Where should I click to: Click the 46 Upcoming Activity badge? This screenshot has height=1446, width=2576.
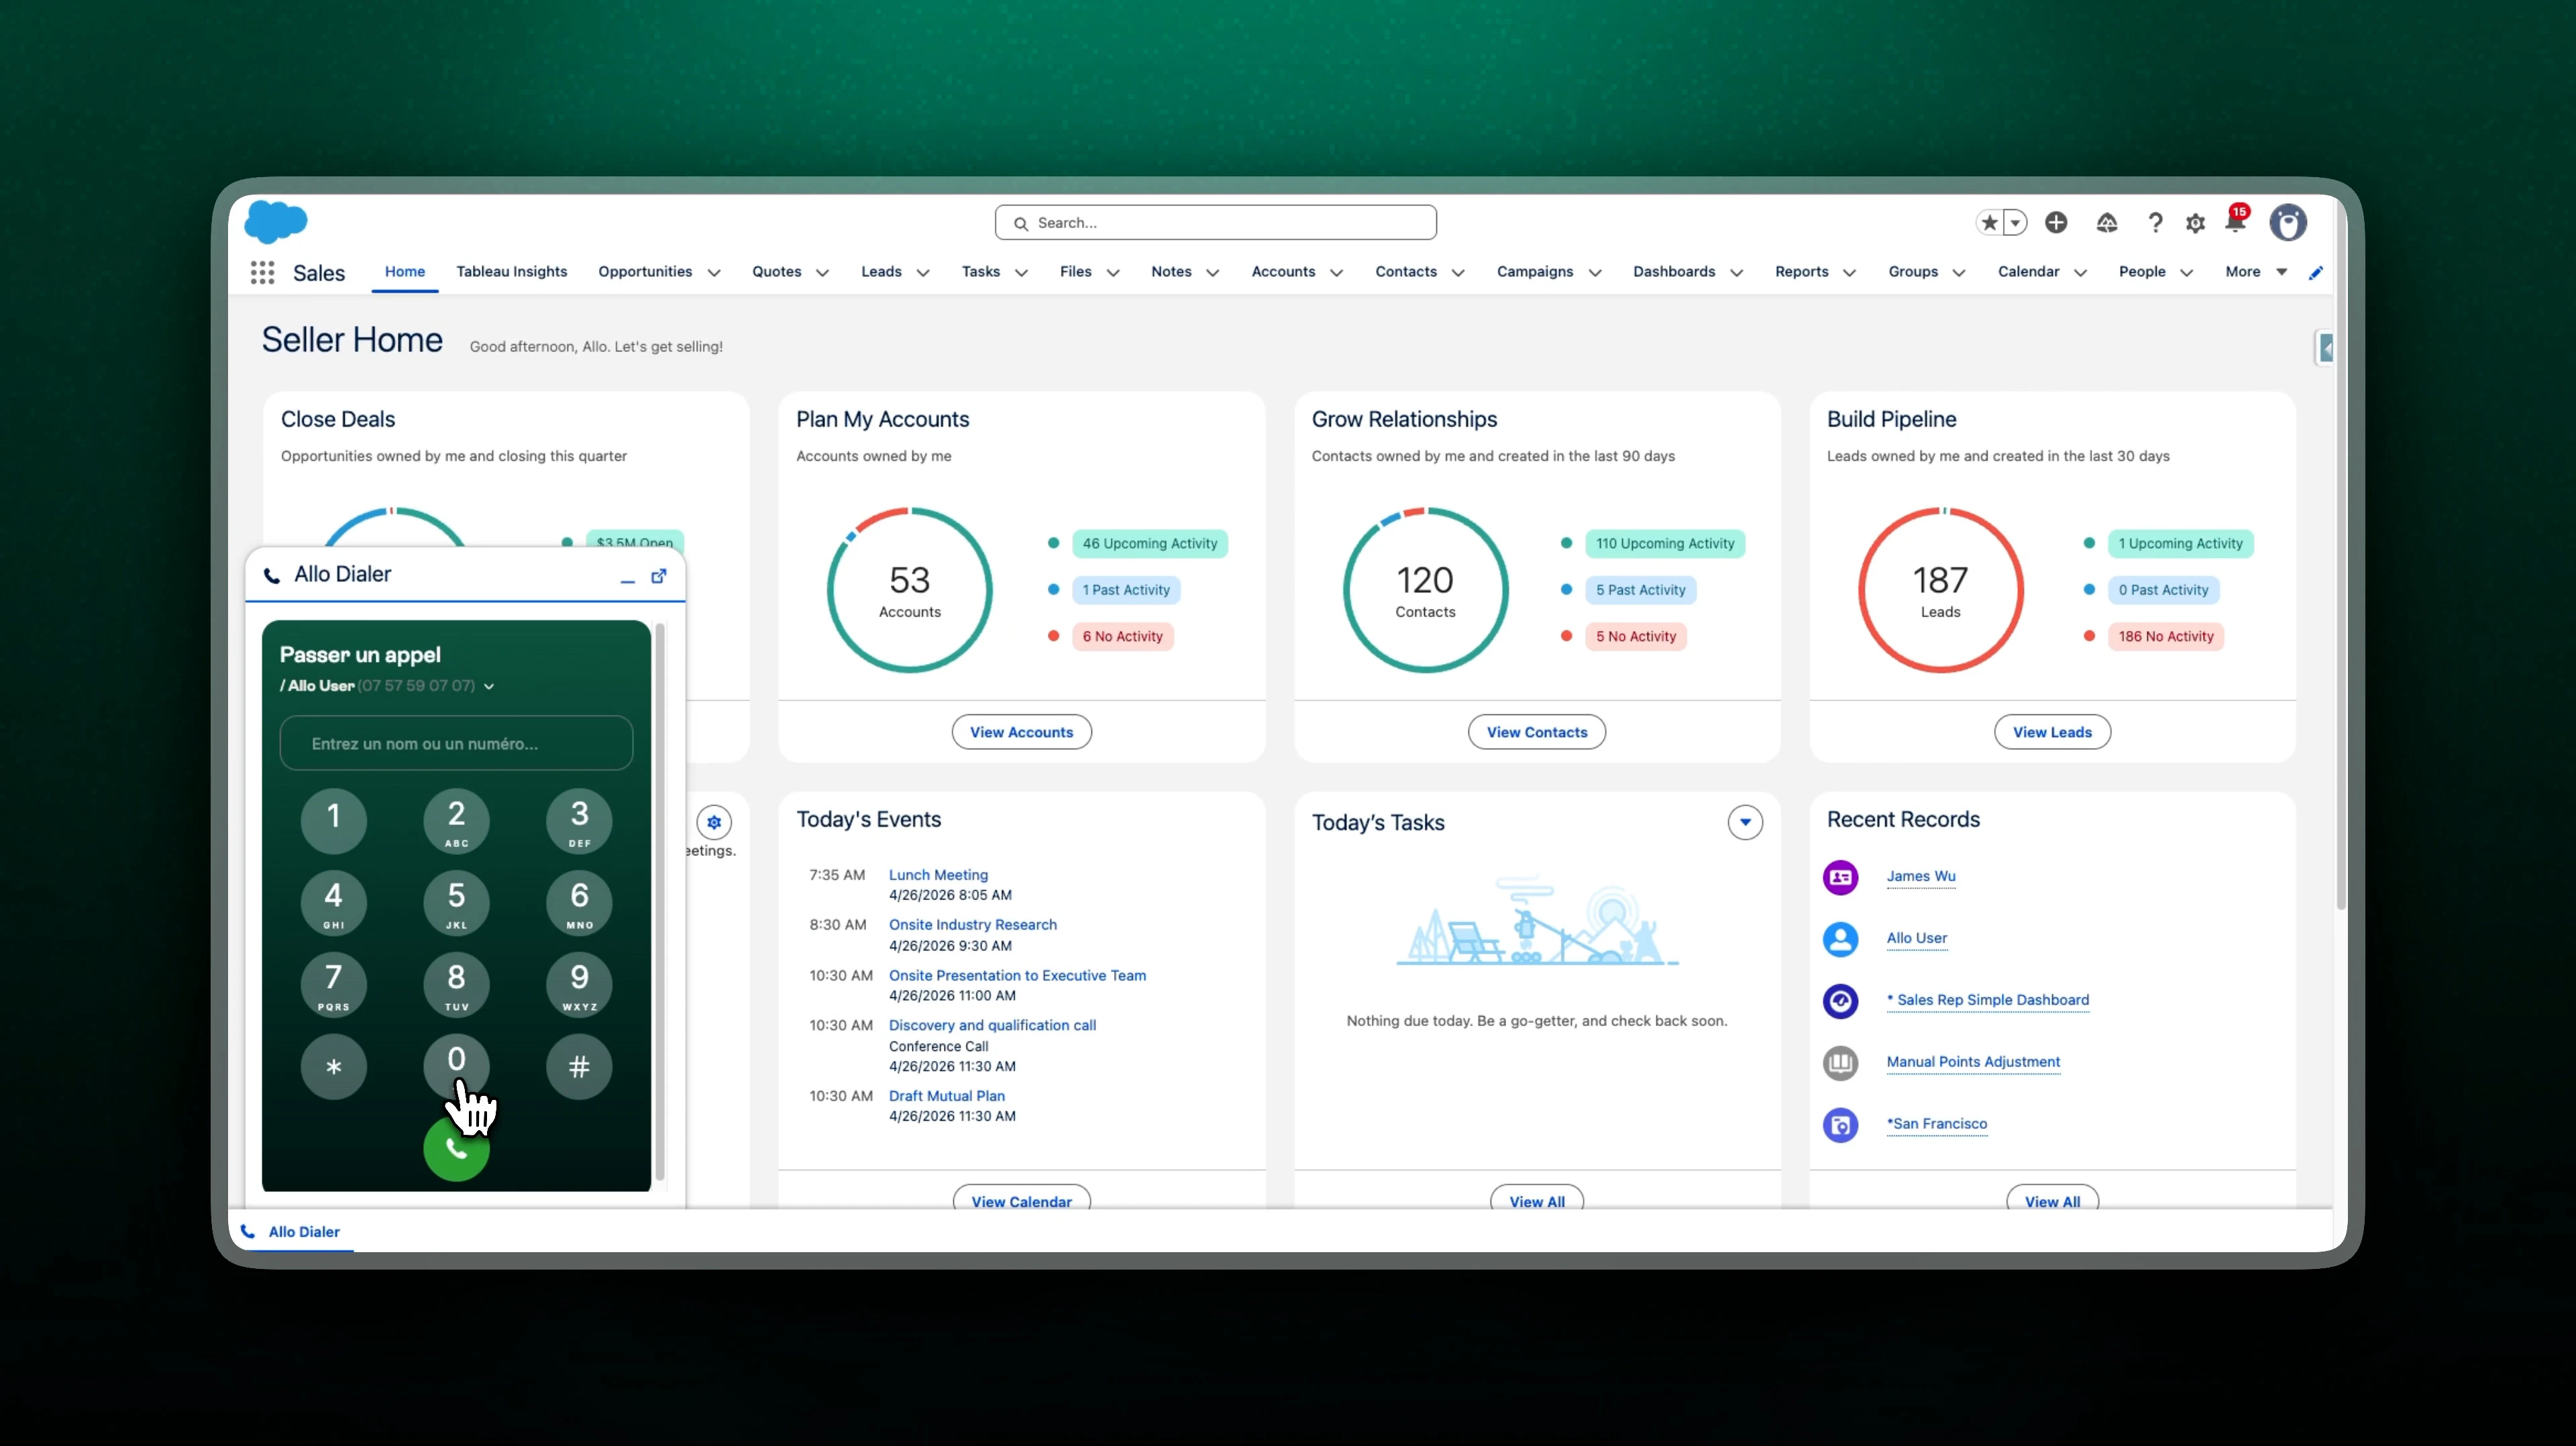[1150, 544]
